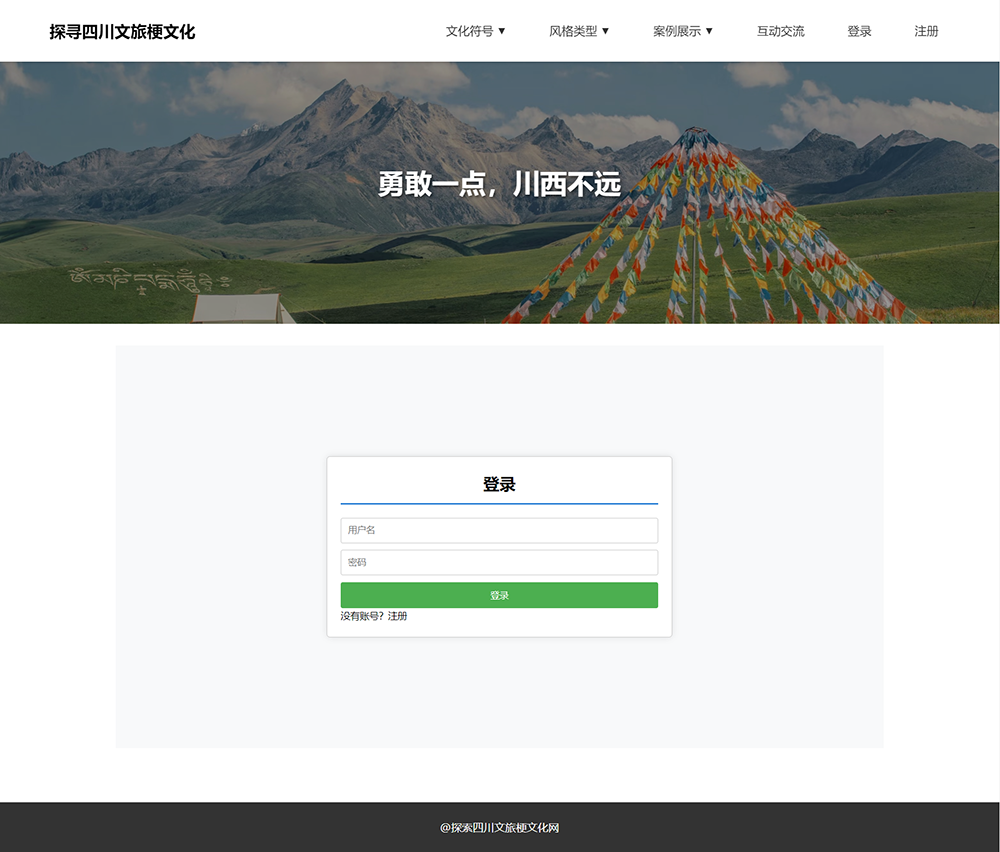Go to the 互动交流 page
This screenshot has width=1000, height=852.
pyautogui.click(x=780, y=31)
